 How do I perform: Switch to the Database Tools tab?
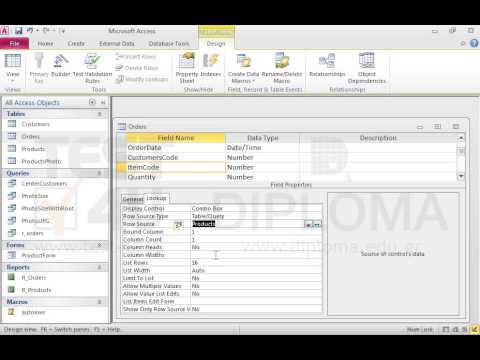pos(169,44)
